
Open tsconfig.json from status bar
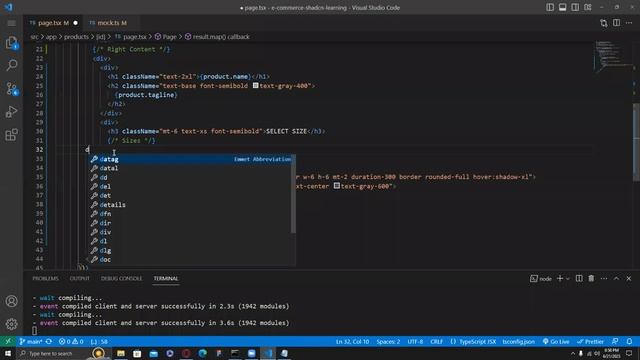(518, 342)
